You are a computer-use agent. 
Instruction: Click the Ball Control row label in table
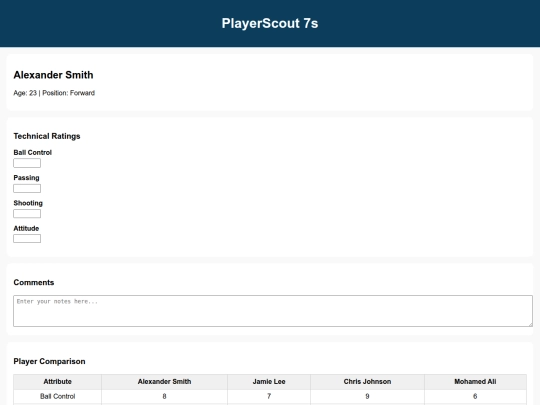(x=58, y=396)
